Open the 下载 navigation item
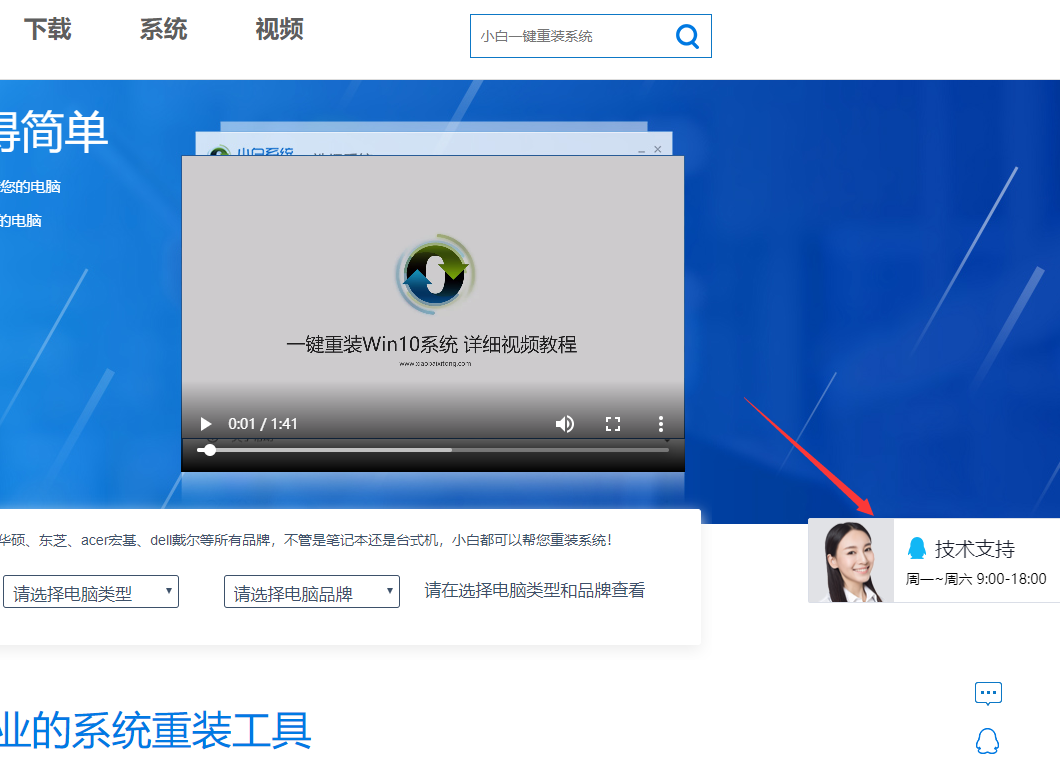Viewport: 1060px width, 758px height. click(47, 29)
